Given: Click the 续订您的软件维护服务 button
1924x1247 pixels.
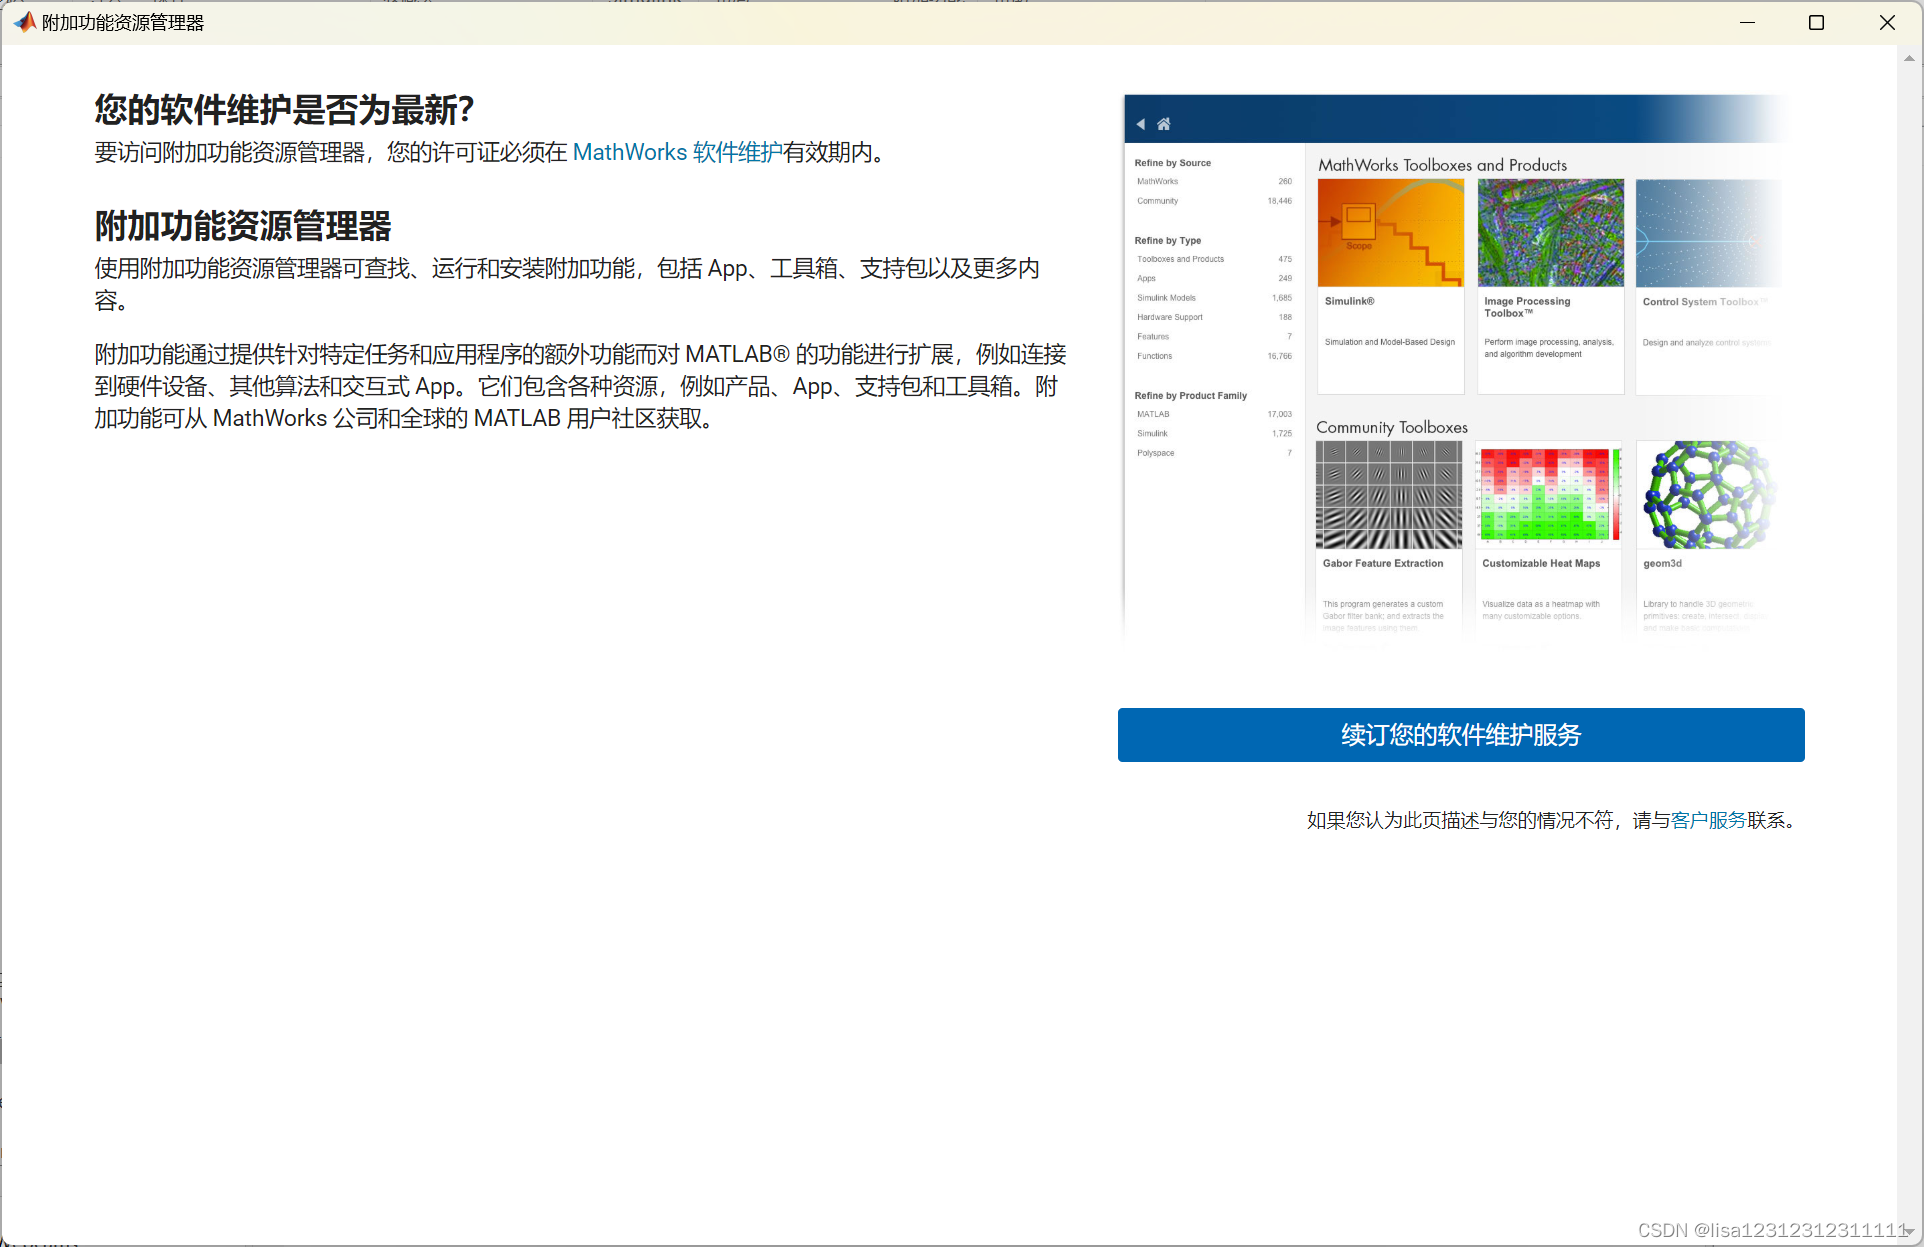Looking at the screenshot, I should (1460, 735).
